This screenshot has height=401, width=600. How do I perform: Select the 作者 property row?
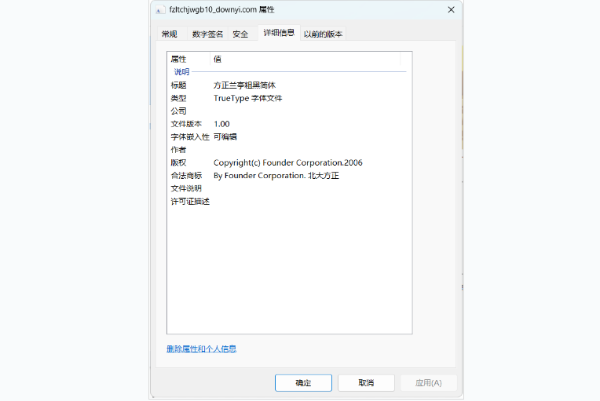289,150
